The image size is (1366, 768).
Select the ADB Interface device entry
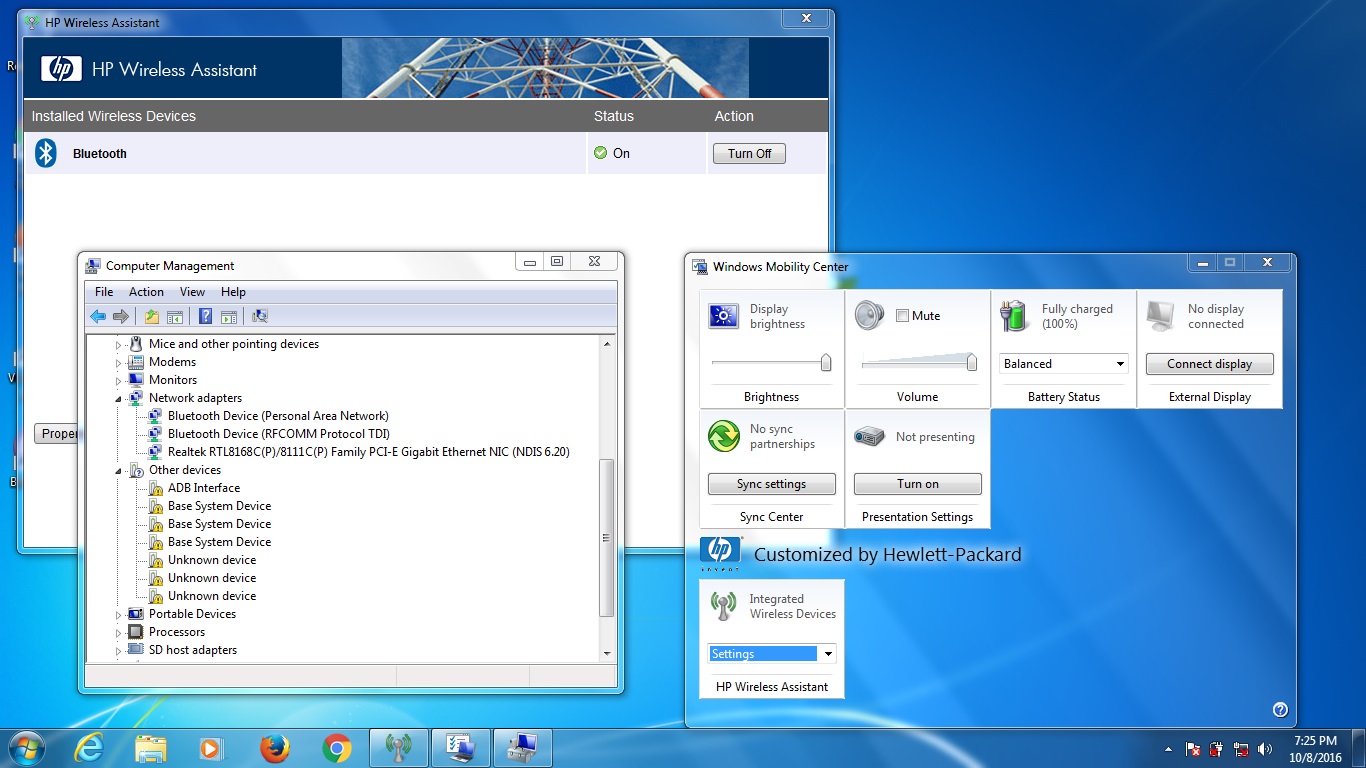203,488
